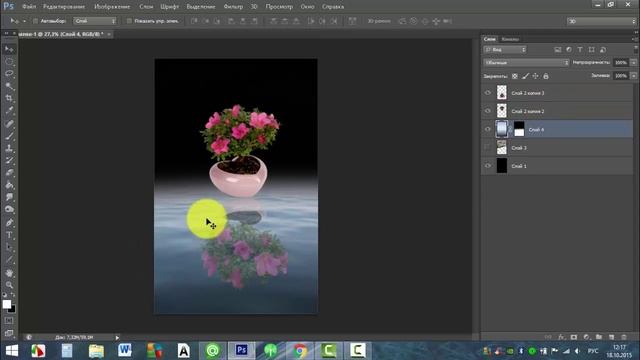Select the Brush tool
Screen dimensions: 640x360
pyautogui.click(x=9, y=136)
